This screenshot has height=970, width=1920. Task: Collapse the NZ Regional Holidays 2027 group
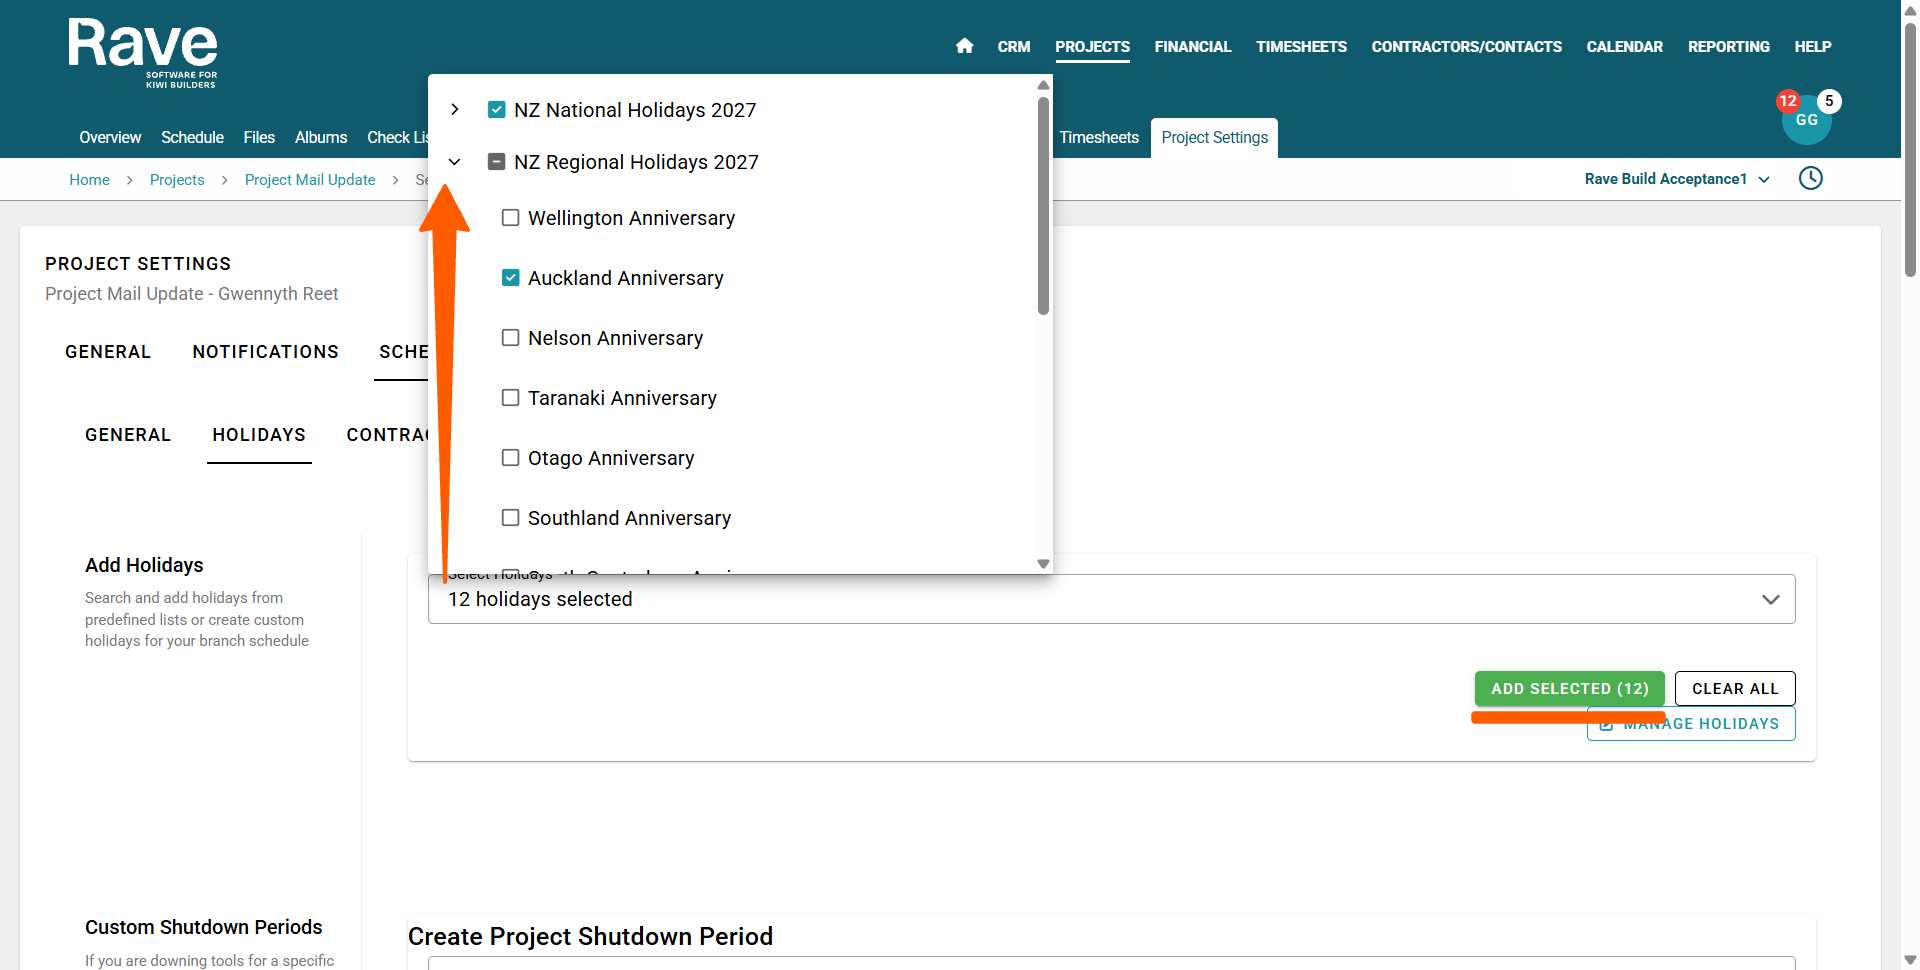click(455, 162)
